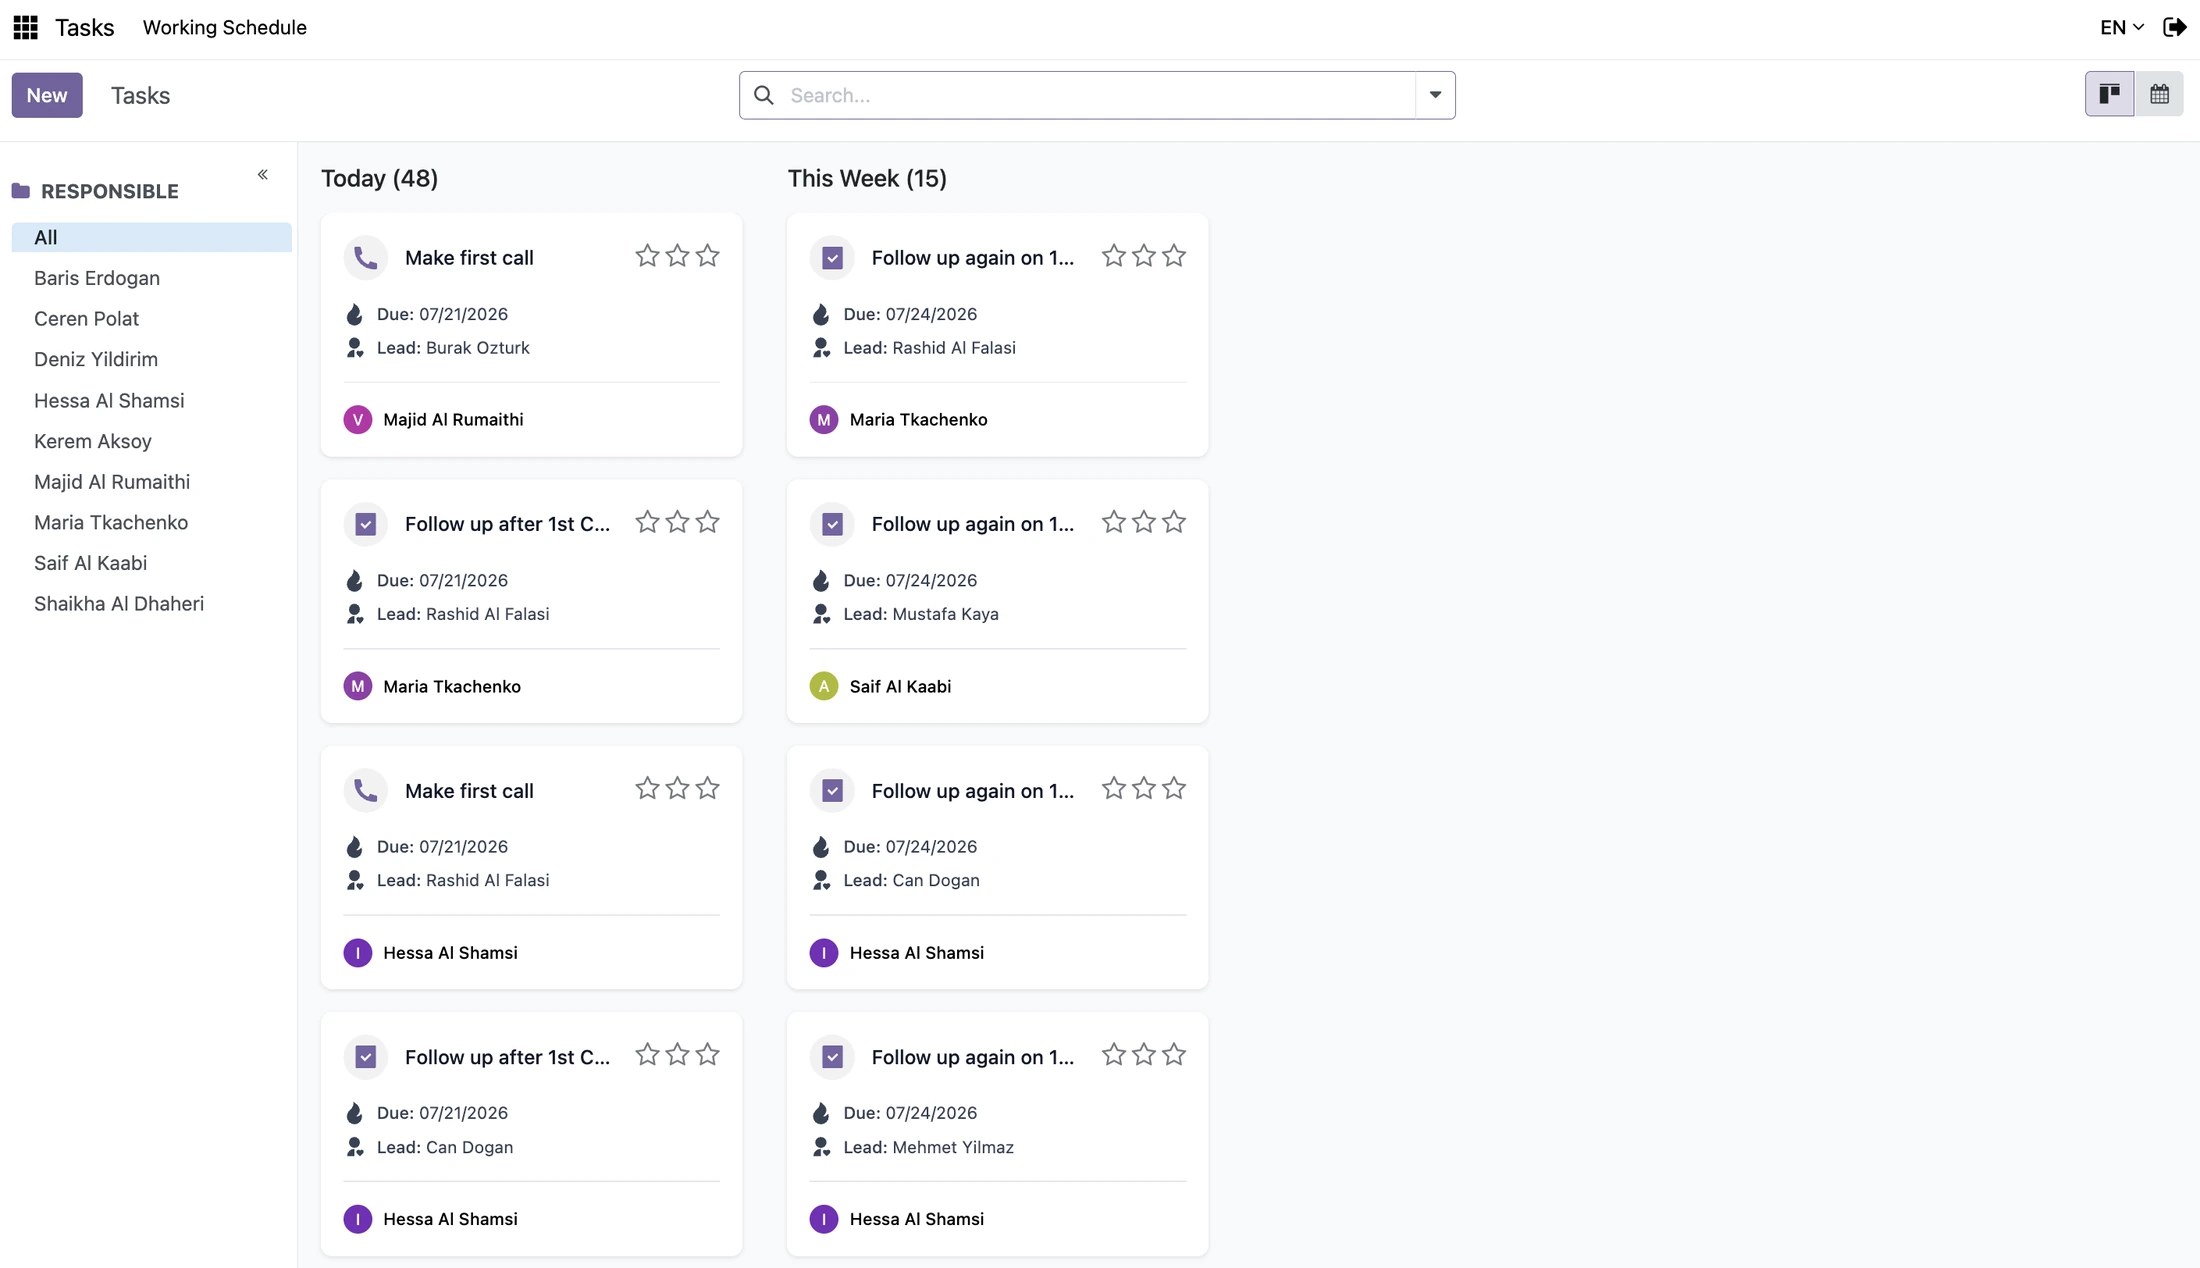Set first priority star on Burak Ozturk card

coord(647,256)
